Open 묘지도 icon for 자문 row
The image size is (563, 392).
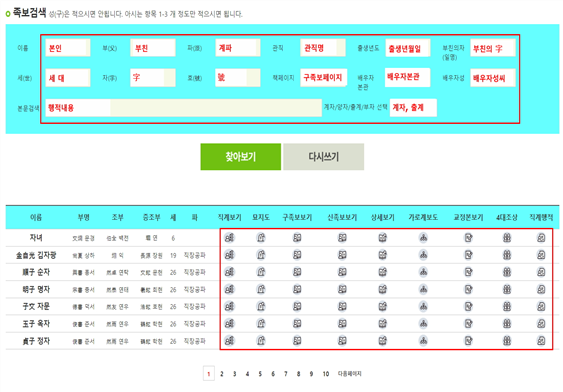[x=261, y=307]
